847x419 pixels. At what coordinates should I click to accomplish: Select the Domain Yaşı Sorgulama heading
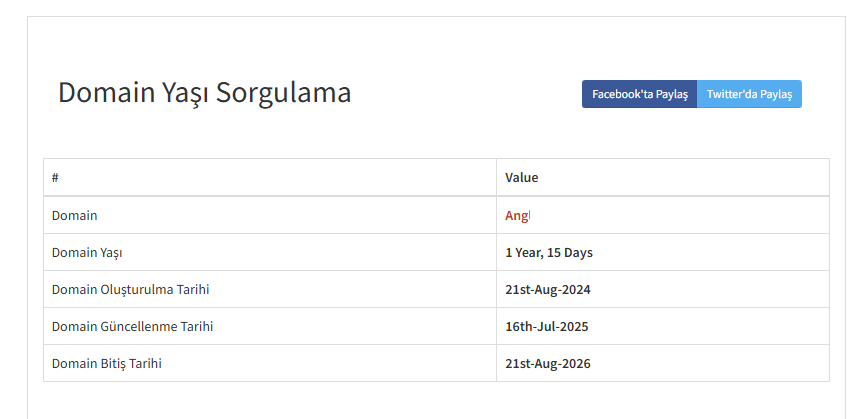tap(205, 92)
